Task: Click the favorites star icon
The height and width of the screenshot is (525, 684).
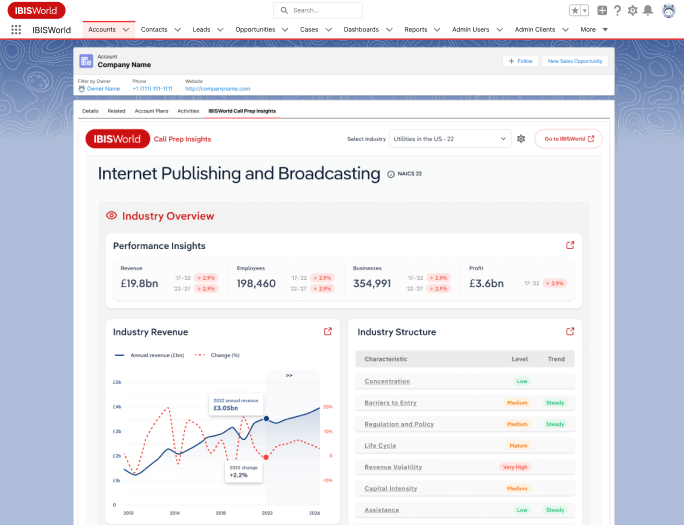Action: coord(575,10)
